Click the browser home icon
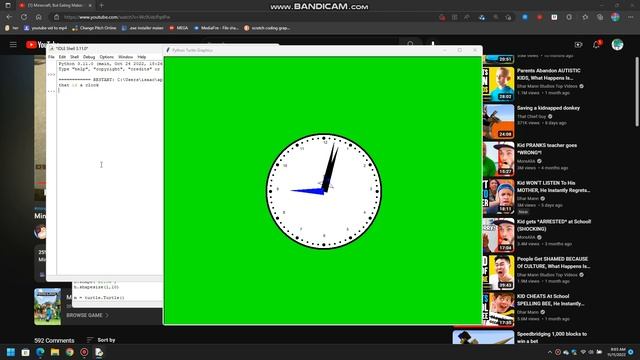The height and width of the screenshot is (360, 640). [39, 17]
